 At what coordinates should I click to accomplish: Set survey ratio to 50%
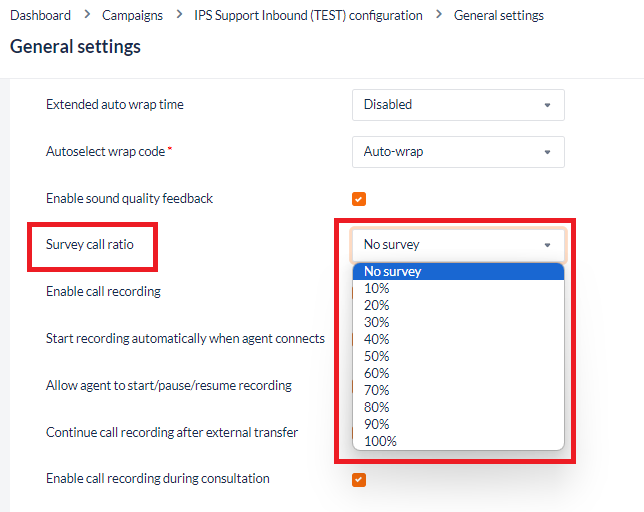point(377,356)
